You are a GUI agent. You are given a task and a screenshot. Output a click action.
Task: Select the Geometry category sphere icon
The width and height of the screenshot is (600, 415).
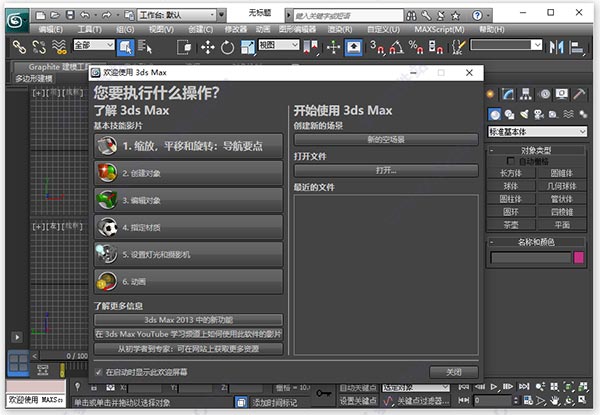(495, 114)
